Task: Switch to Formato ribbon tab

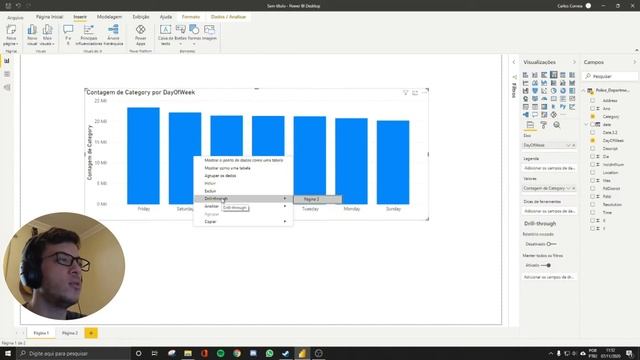Action: point(191,17)
